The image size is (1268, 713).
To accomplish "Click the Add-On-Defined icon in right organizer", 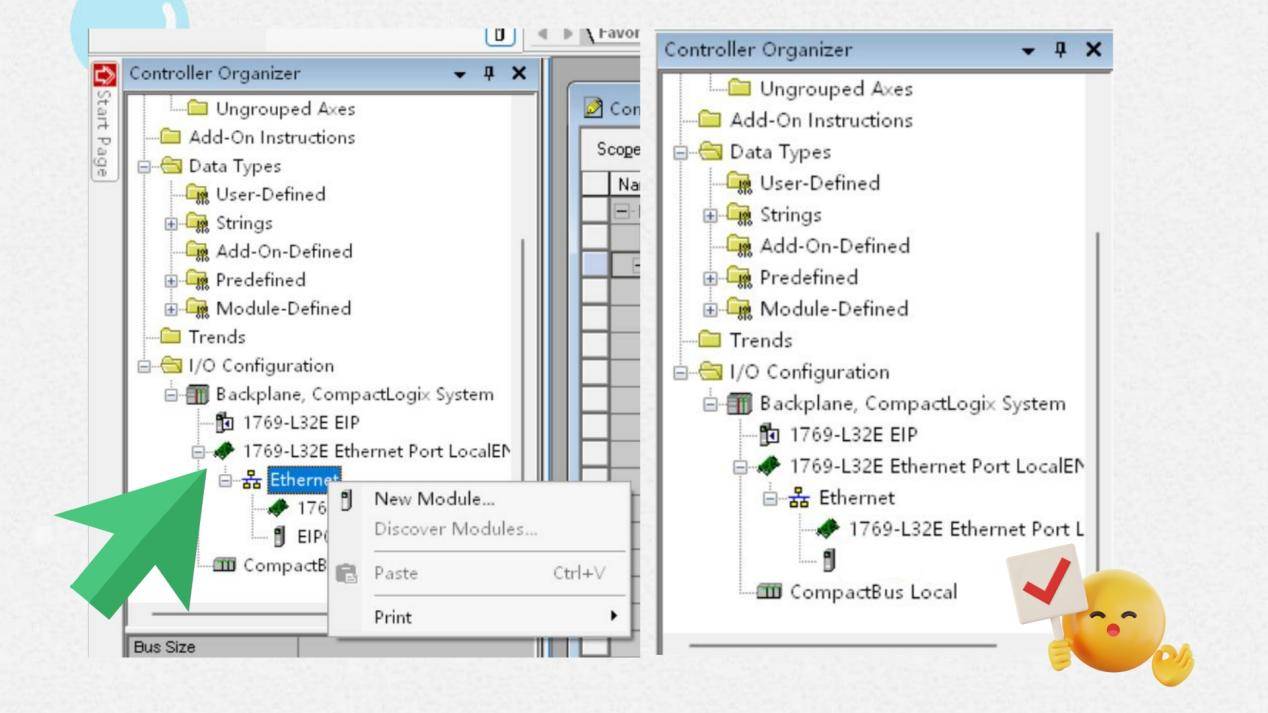I will (x=740, y=246).
